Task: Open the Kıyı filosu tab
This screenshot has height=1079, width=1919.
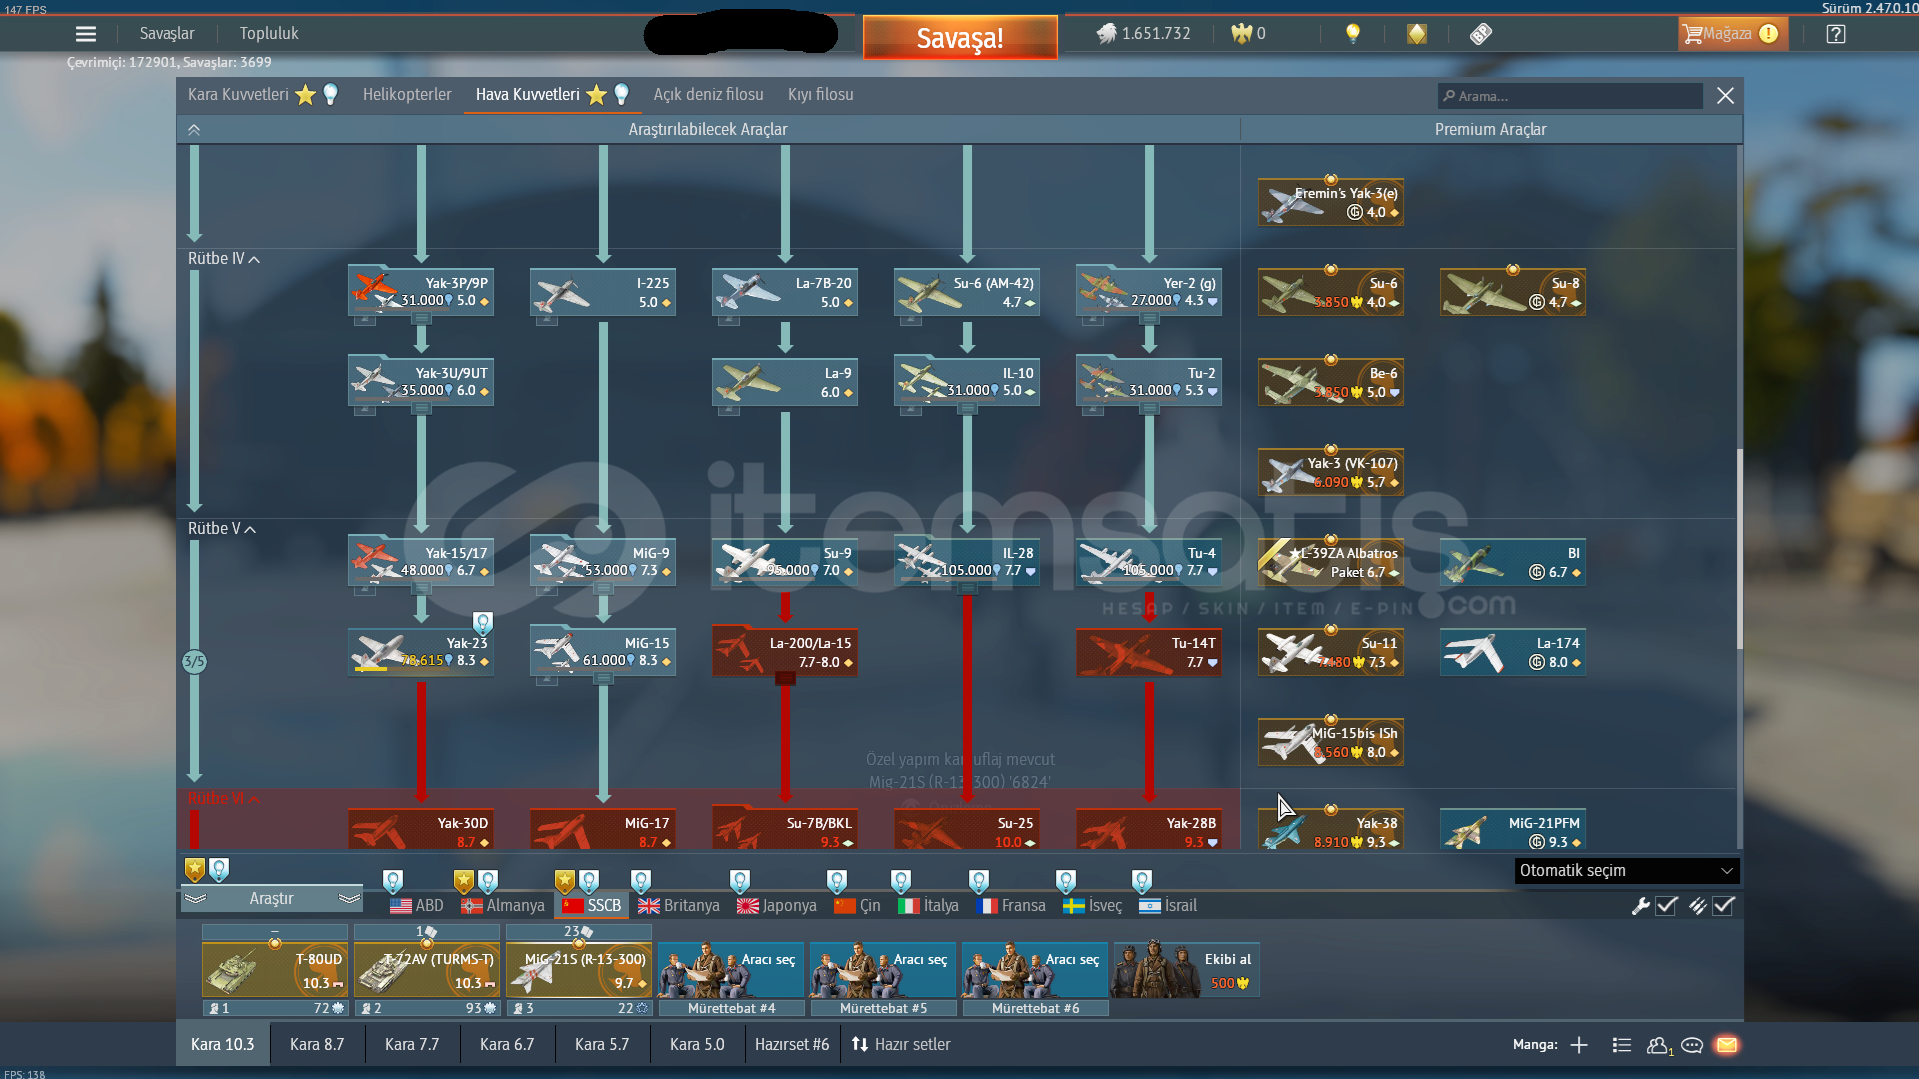Action: tap(820, 95)
